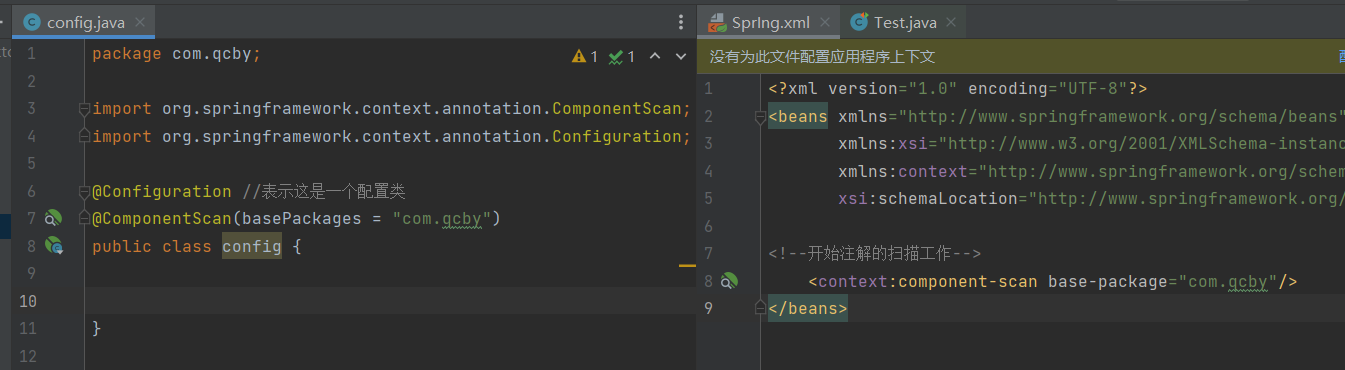Close the config.java tab
Viewport: 1345px width, 370px height.
[x=139, y=22]
